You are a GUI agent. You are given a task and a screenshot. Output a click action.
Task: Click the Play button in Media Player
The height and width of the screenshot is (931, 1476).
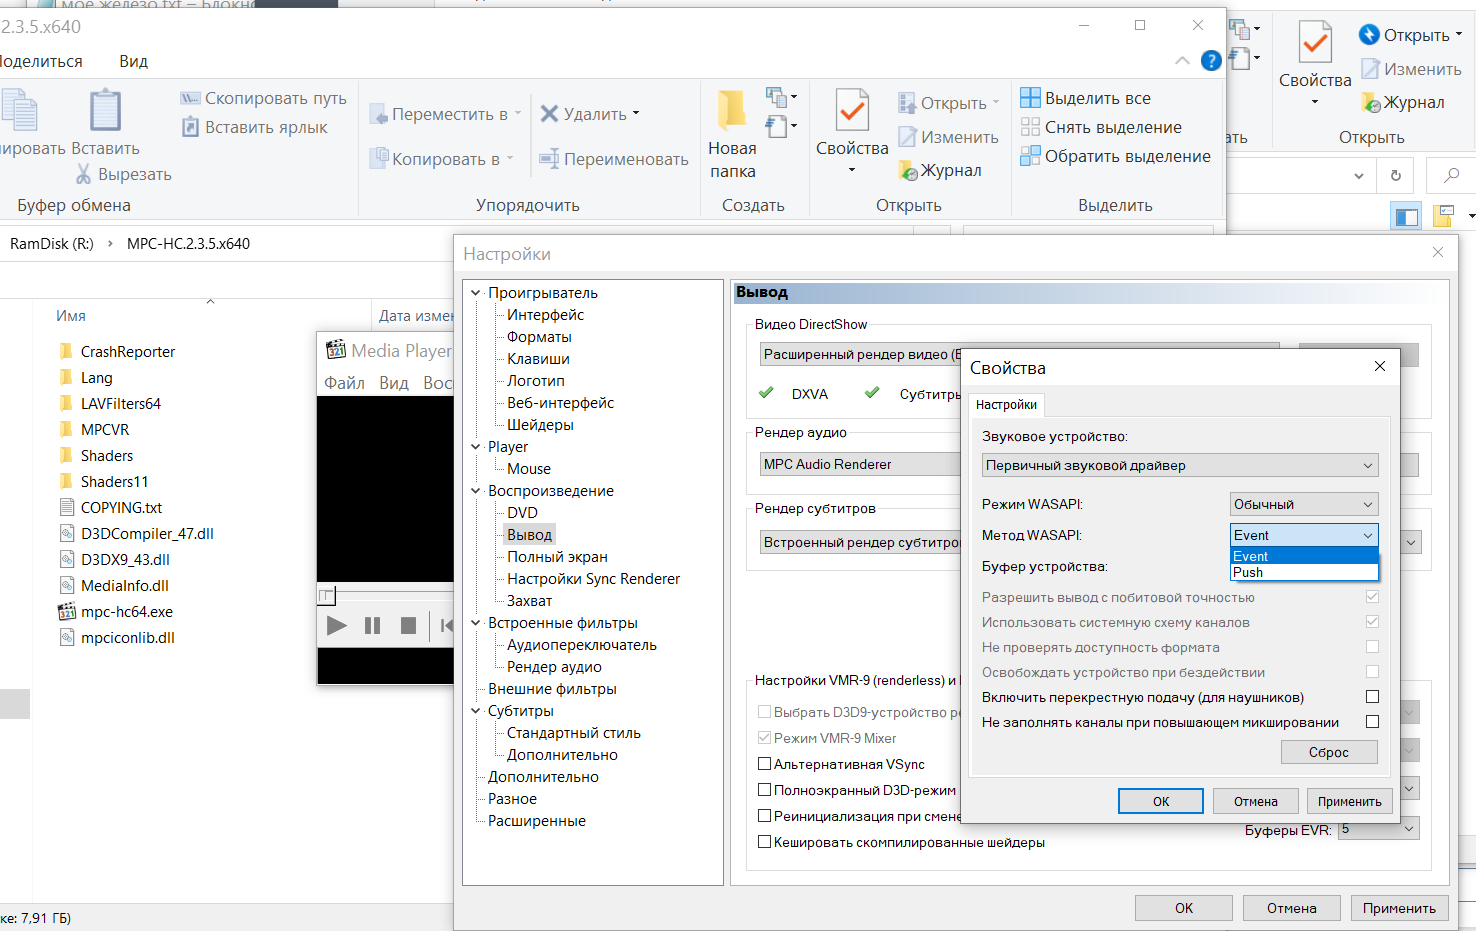337,626
